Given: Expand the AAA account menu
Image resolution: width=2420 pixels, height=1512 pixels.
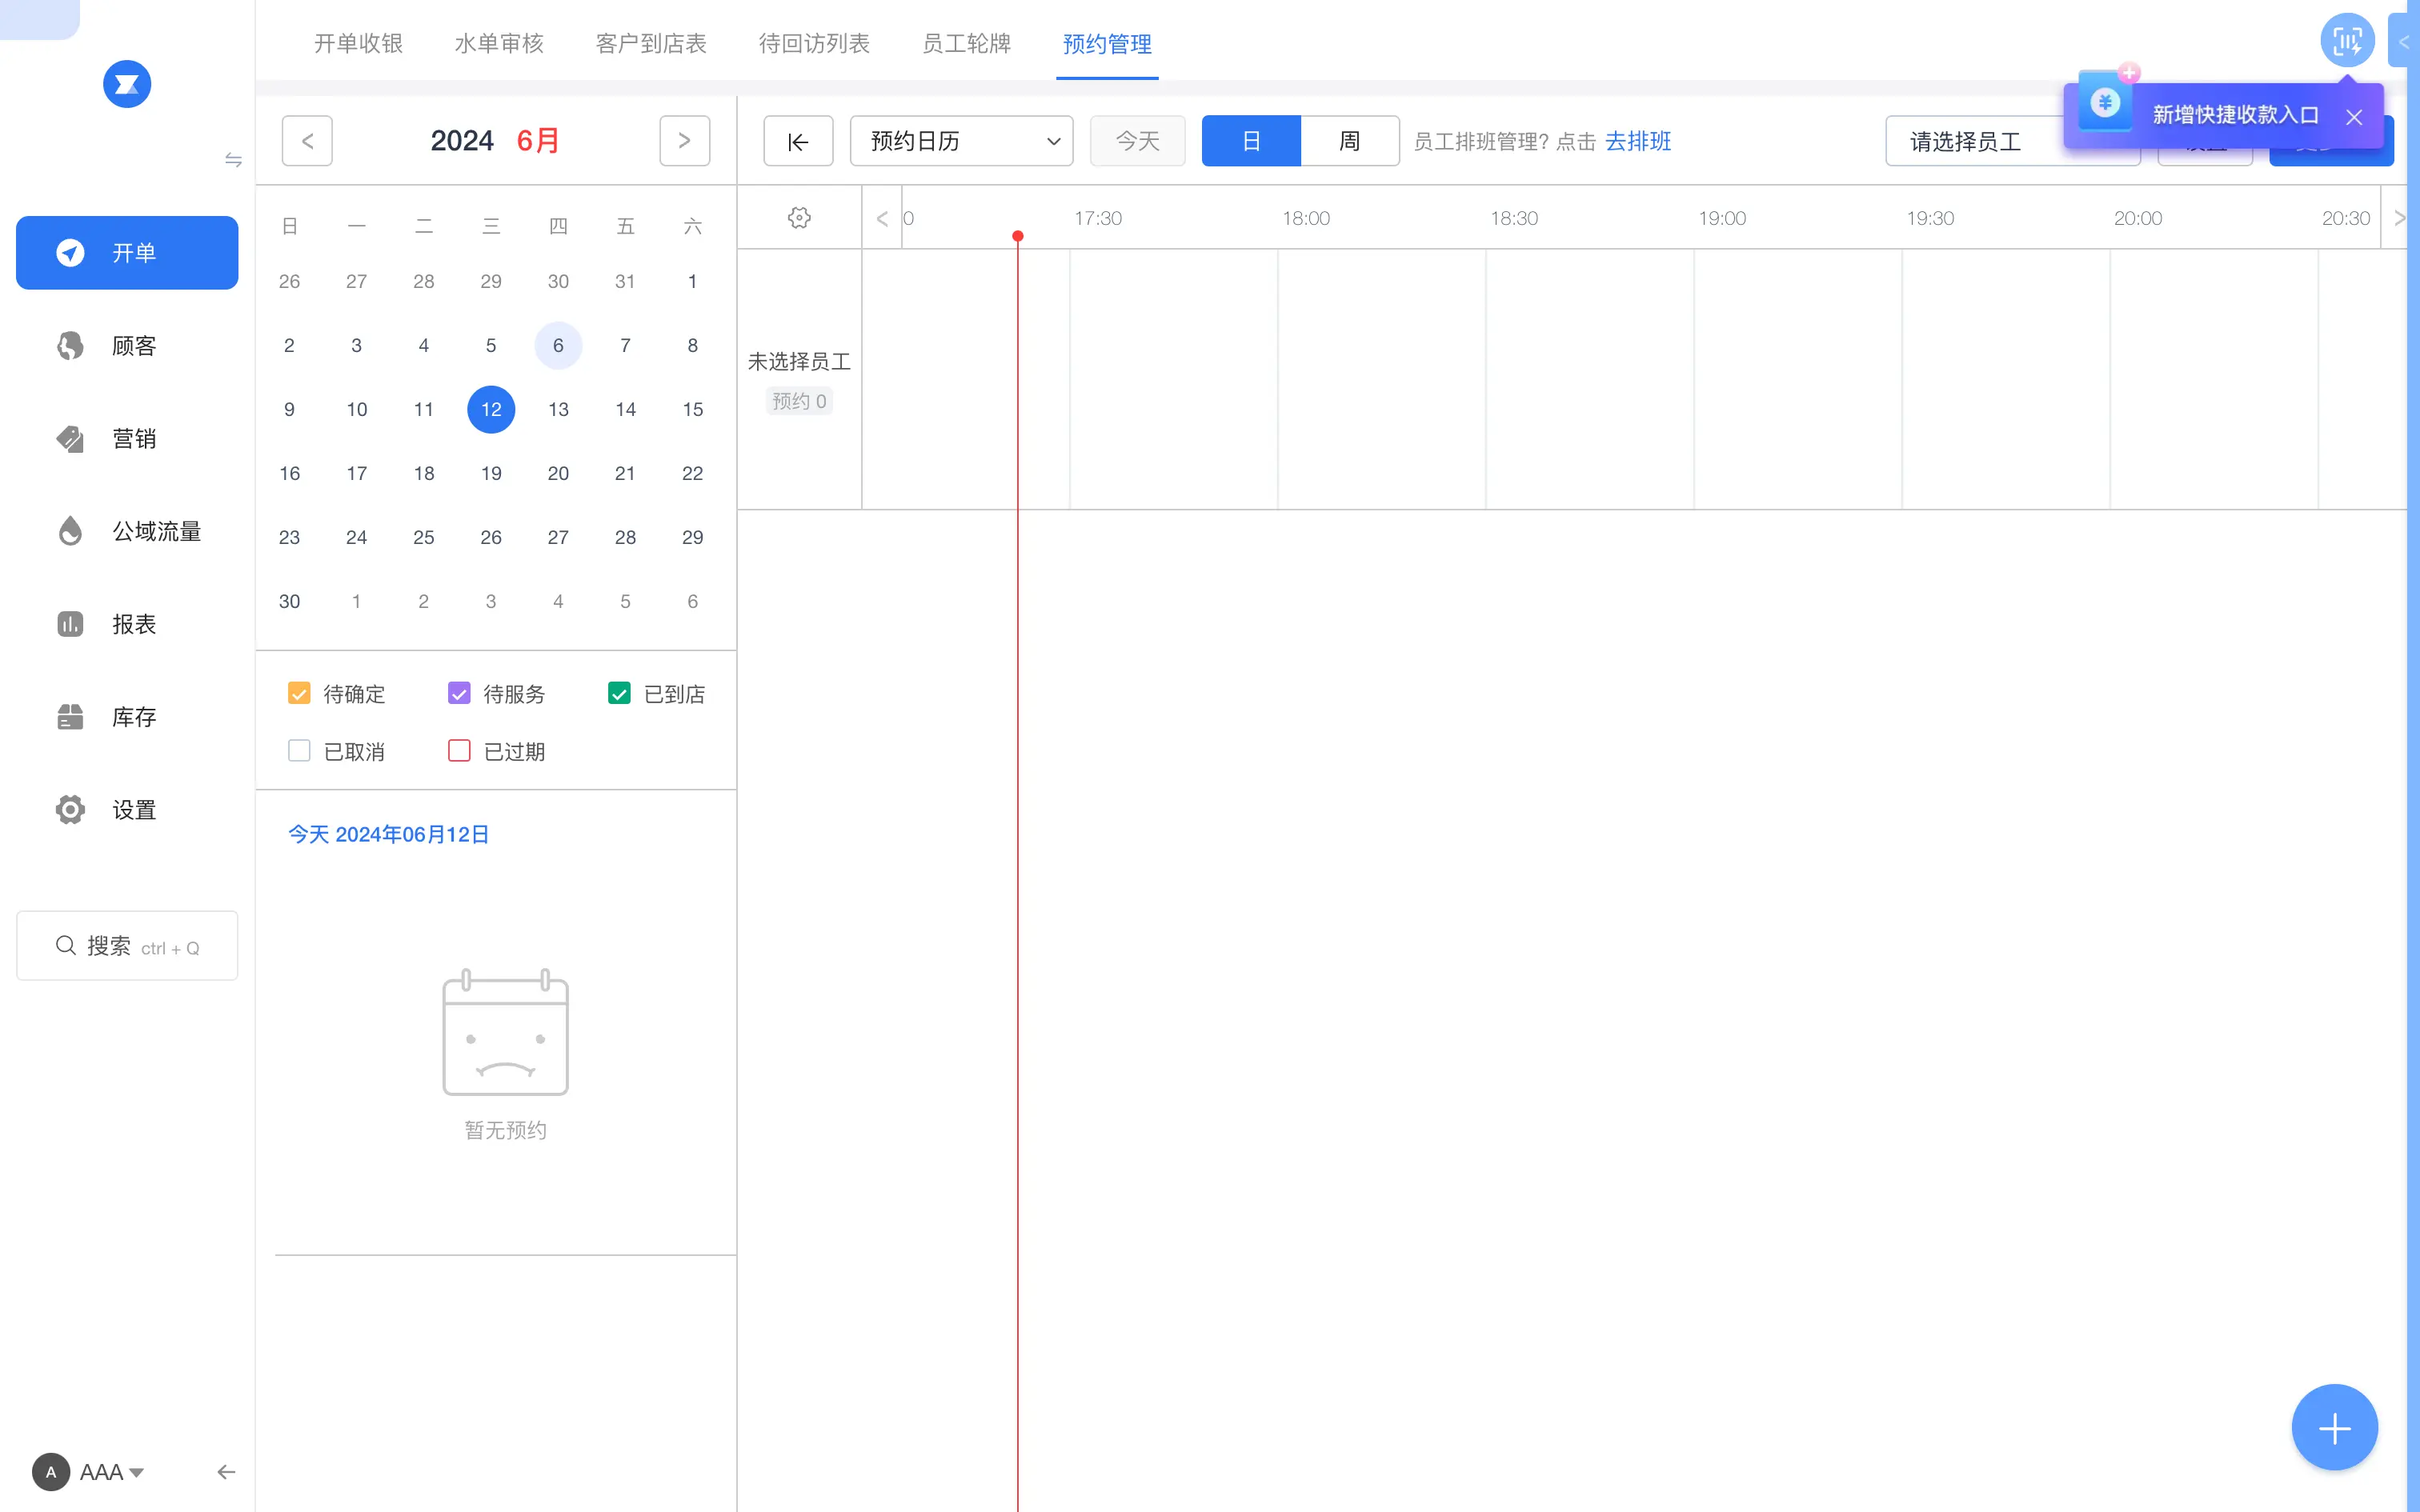Looking at the screenshot, I should coord(110,1472).
